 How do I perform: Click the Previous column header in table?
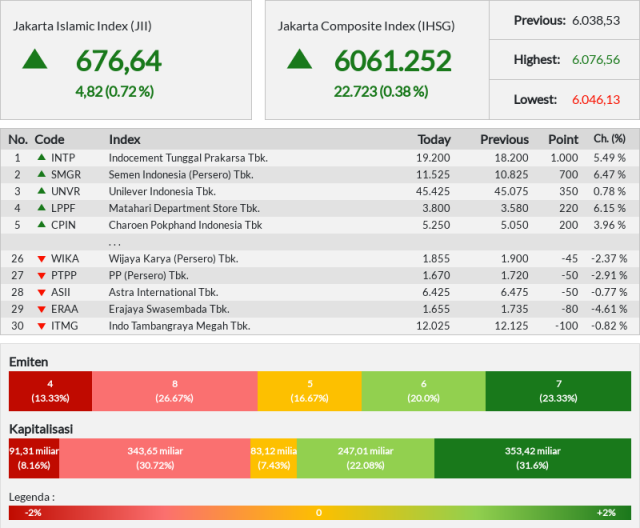coord(504,140)
